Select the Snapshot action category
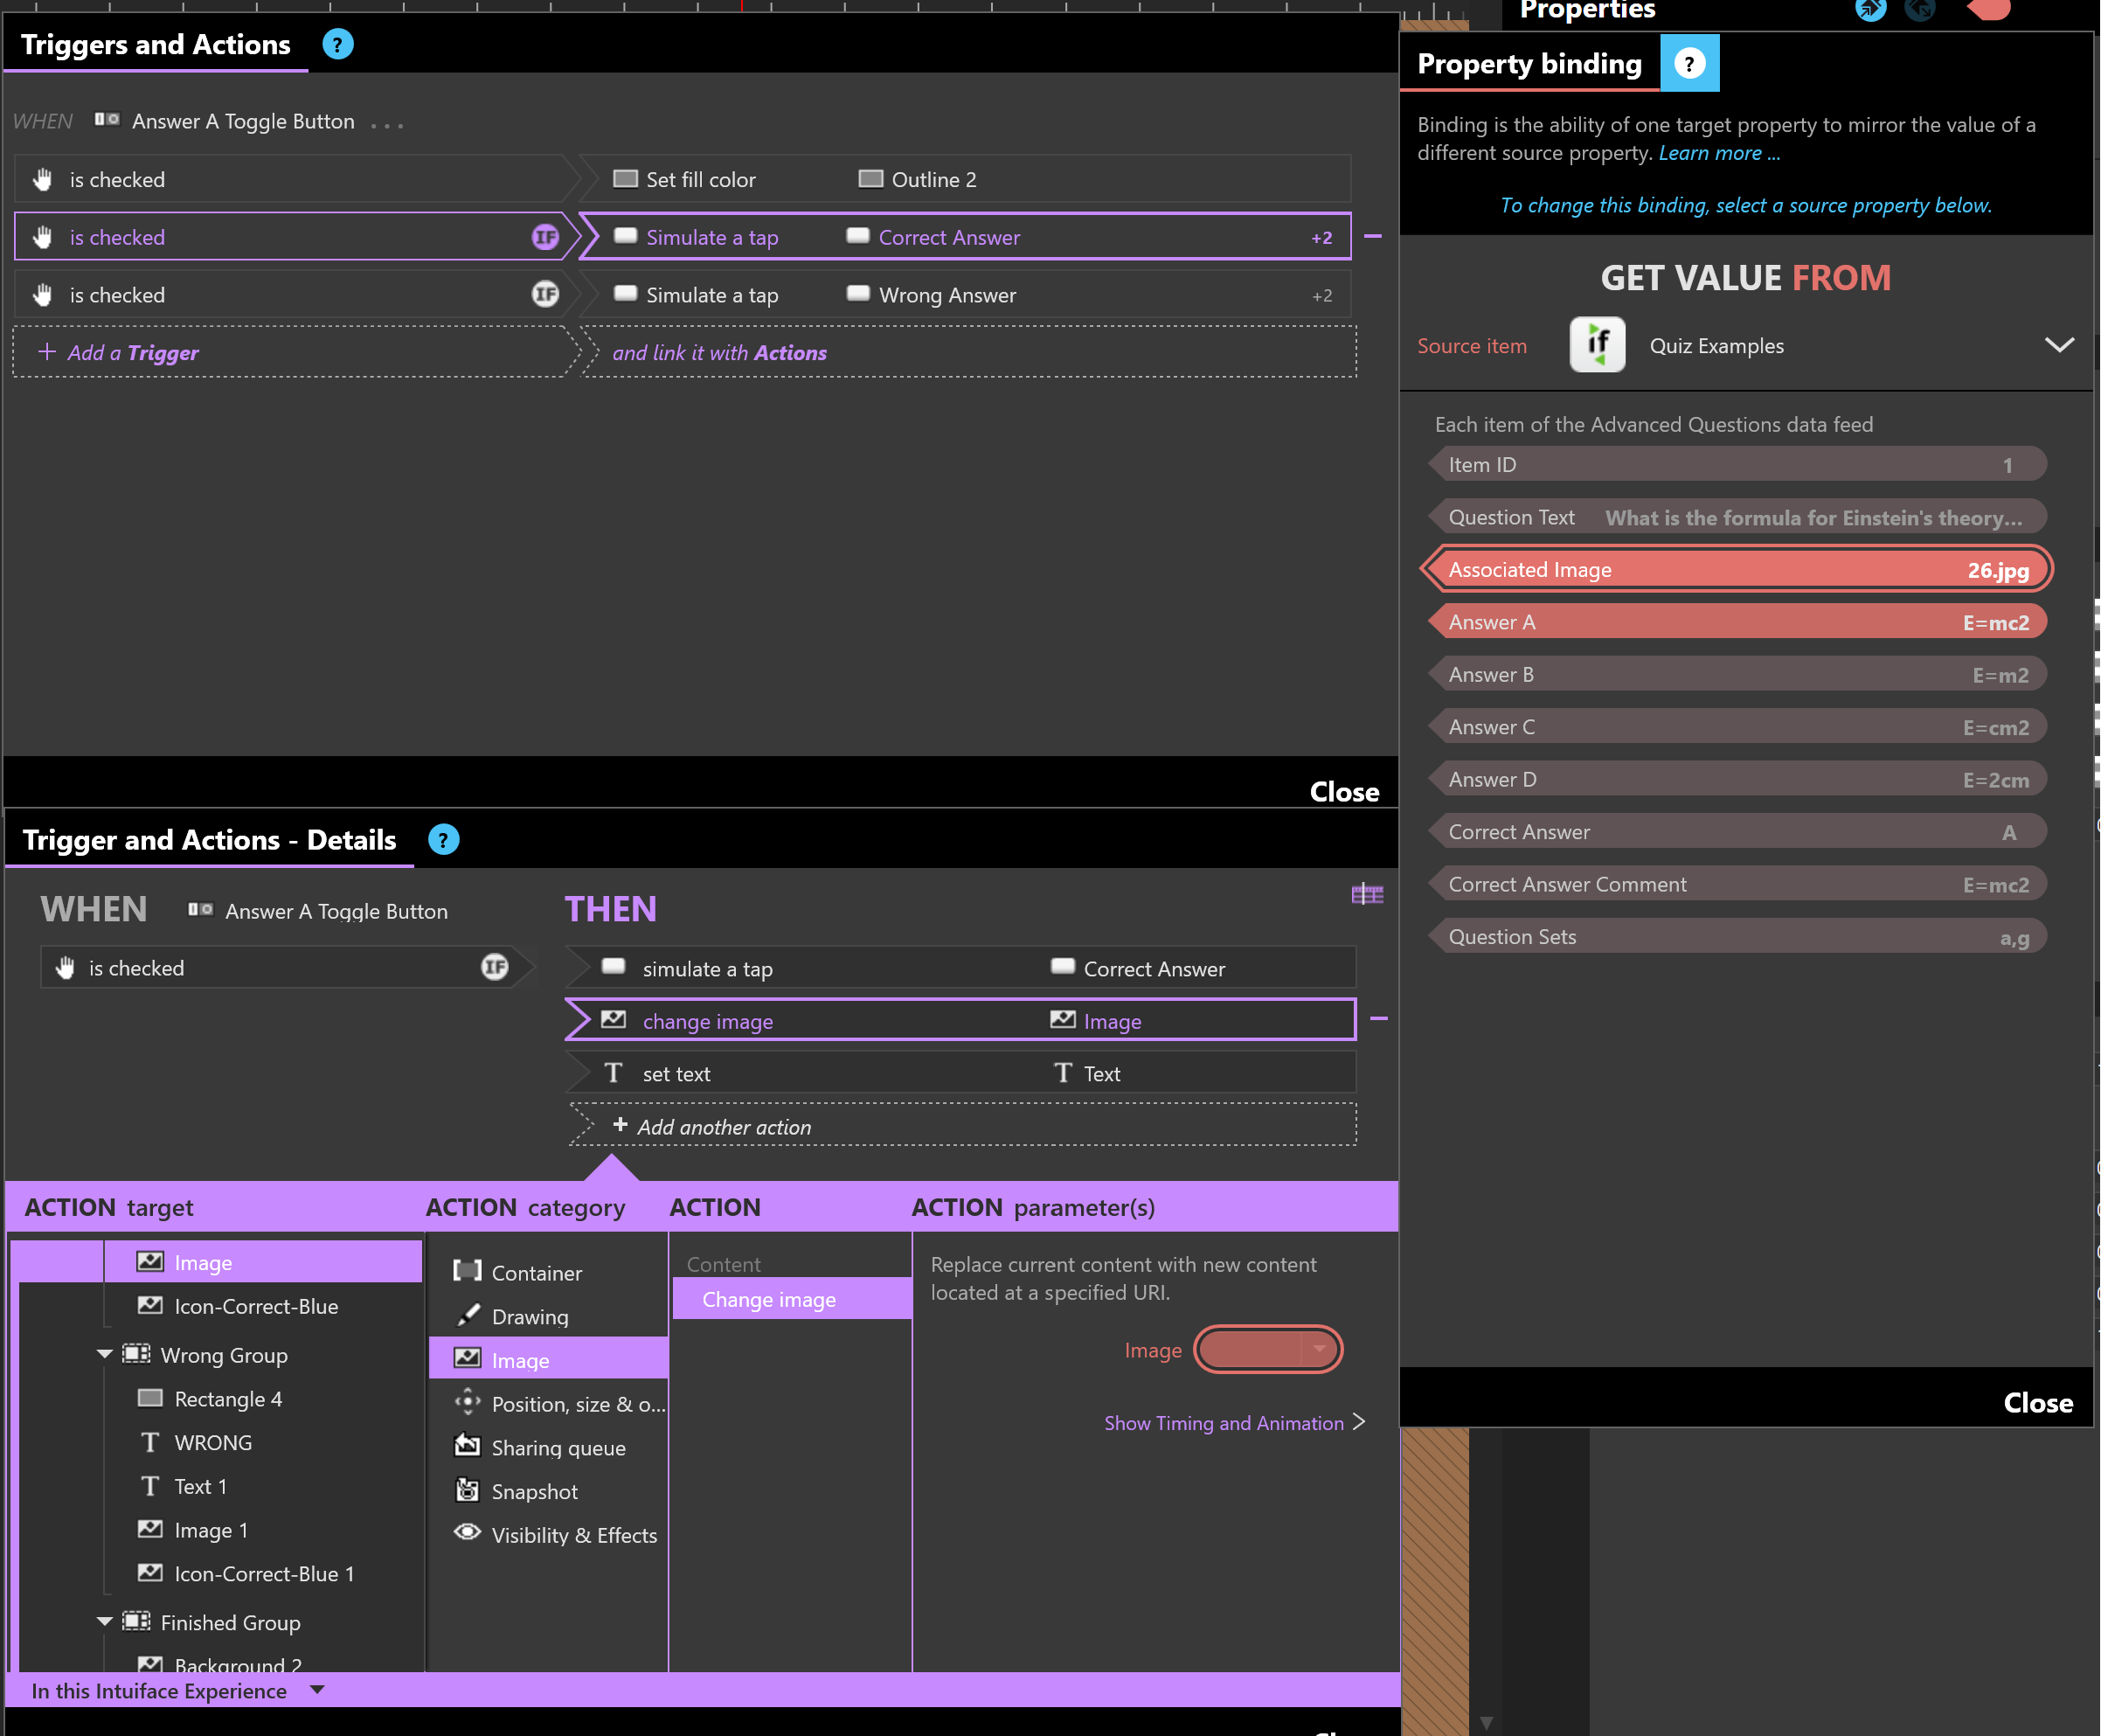 tap(533, 1492)
